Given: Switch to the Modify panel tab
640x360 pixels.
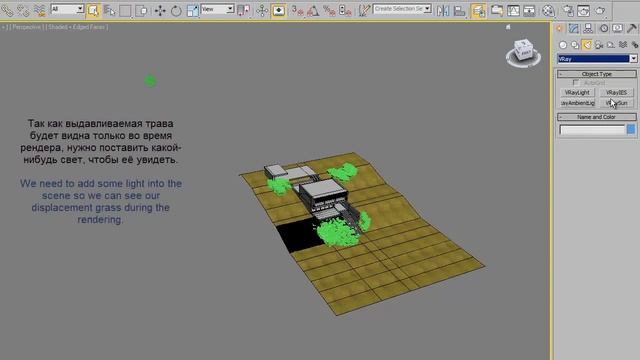Looking at the screenshot, I should (573, 28).
